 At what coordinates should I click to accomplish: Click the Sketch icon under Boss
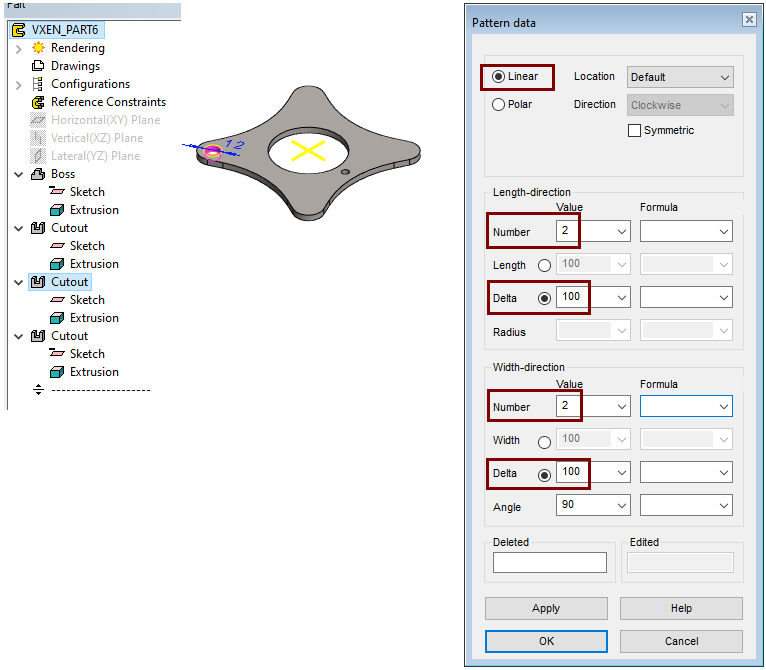coord(57,192)
